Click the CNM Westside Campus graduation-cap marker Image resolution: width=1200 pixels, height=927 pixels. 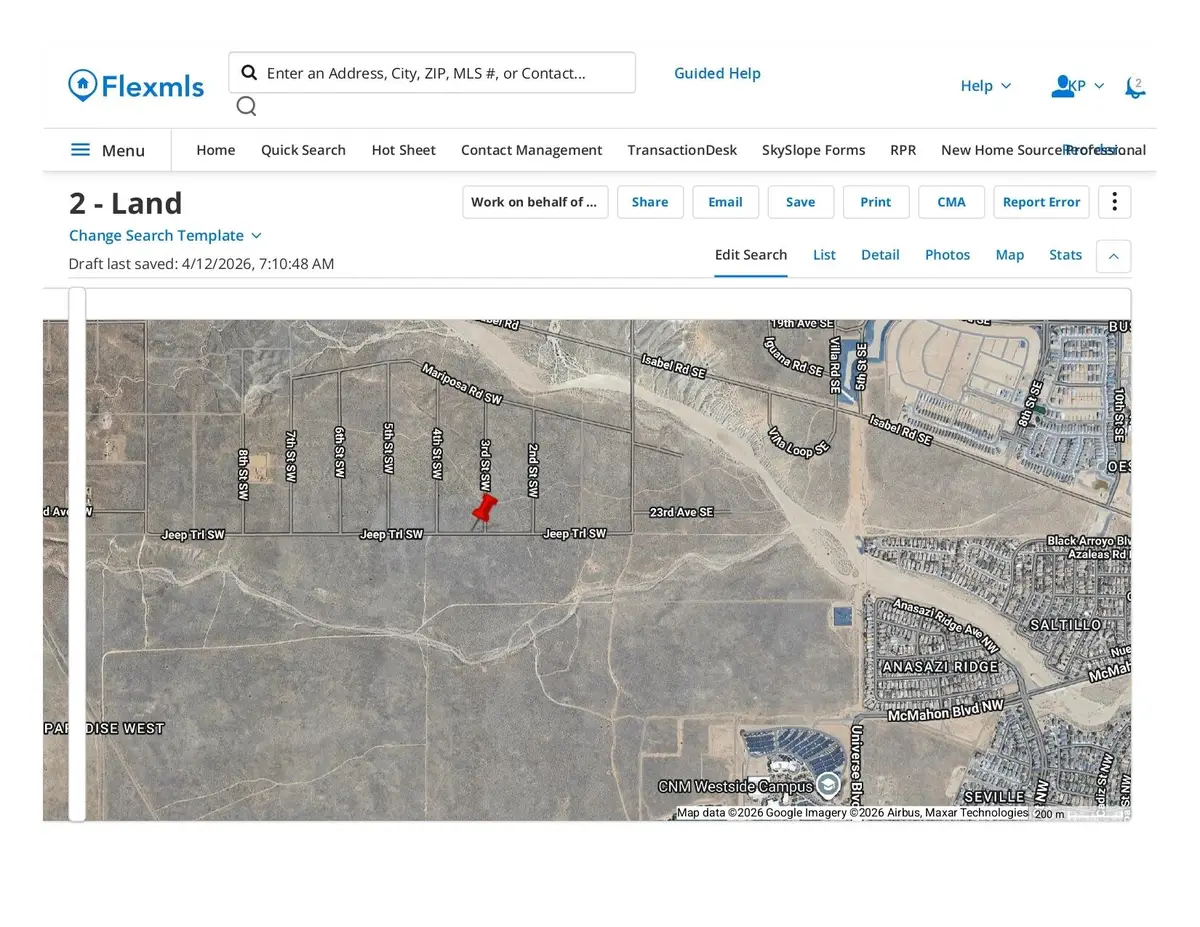828,786
